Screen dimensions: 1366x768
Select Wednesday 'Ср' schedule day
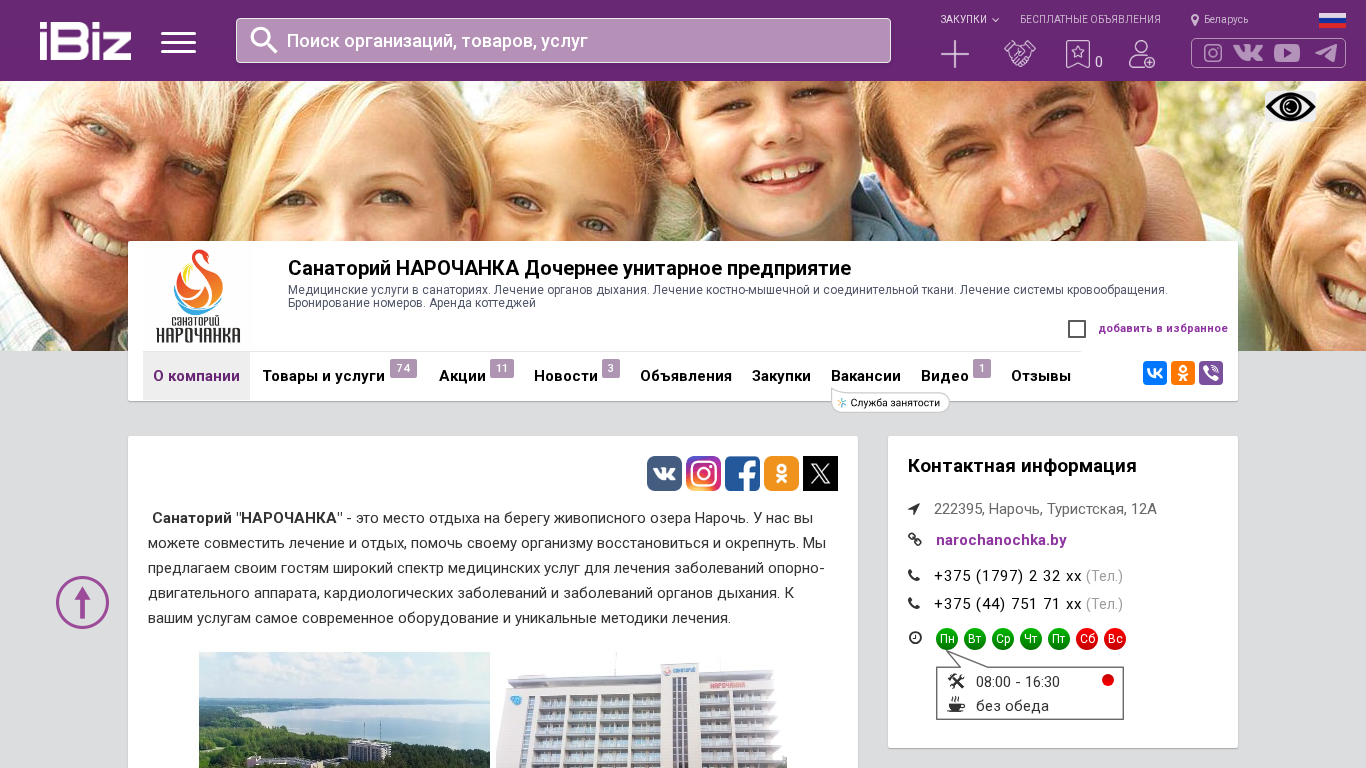[x=1003, y=639]
